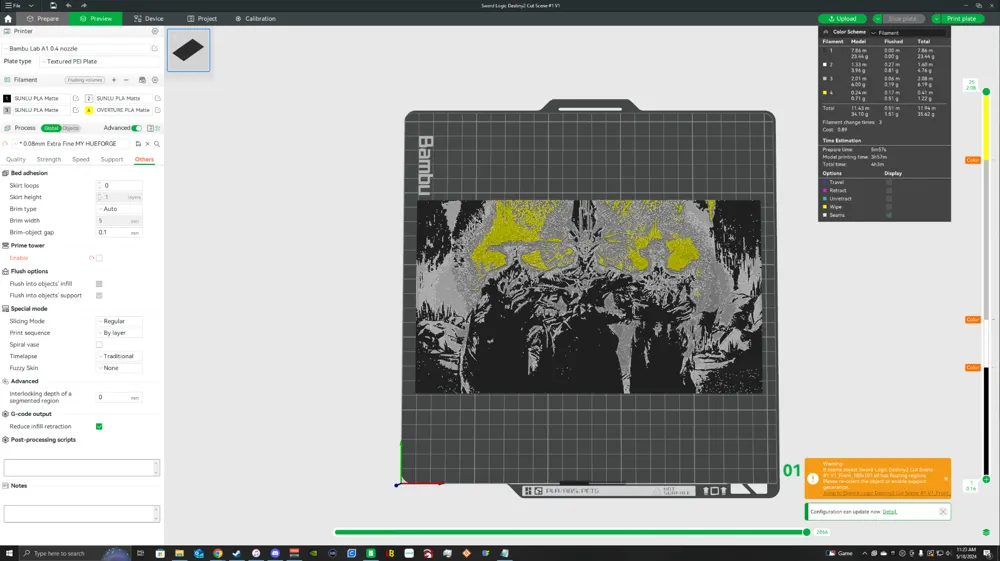Click the save project icon
The width and height of the screenshot is (1000, 561).
(53, 5)
